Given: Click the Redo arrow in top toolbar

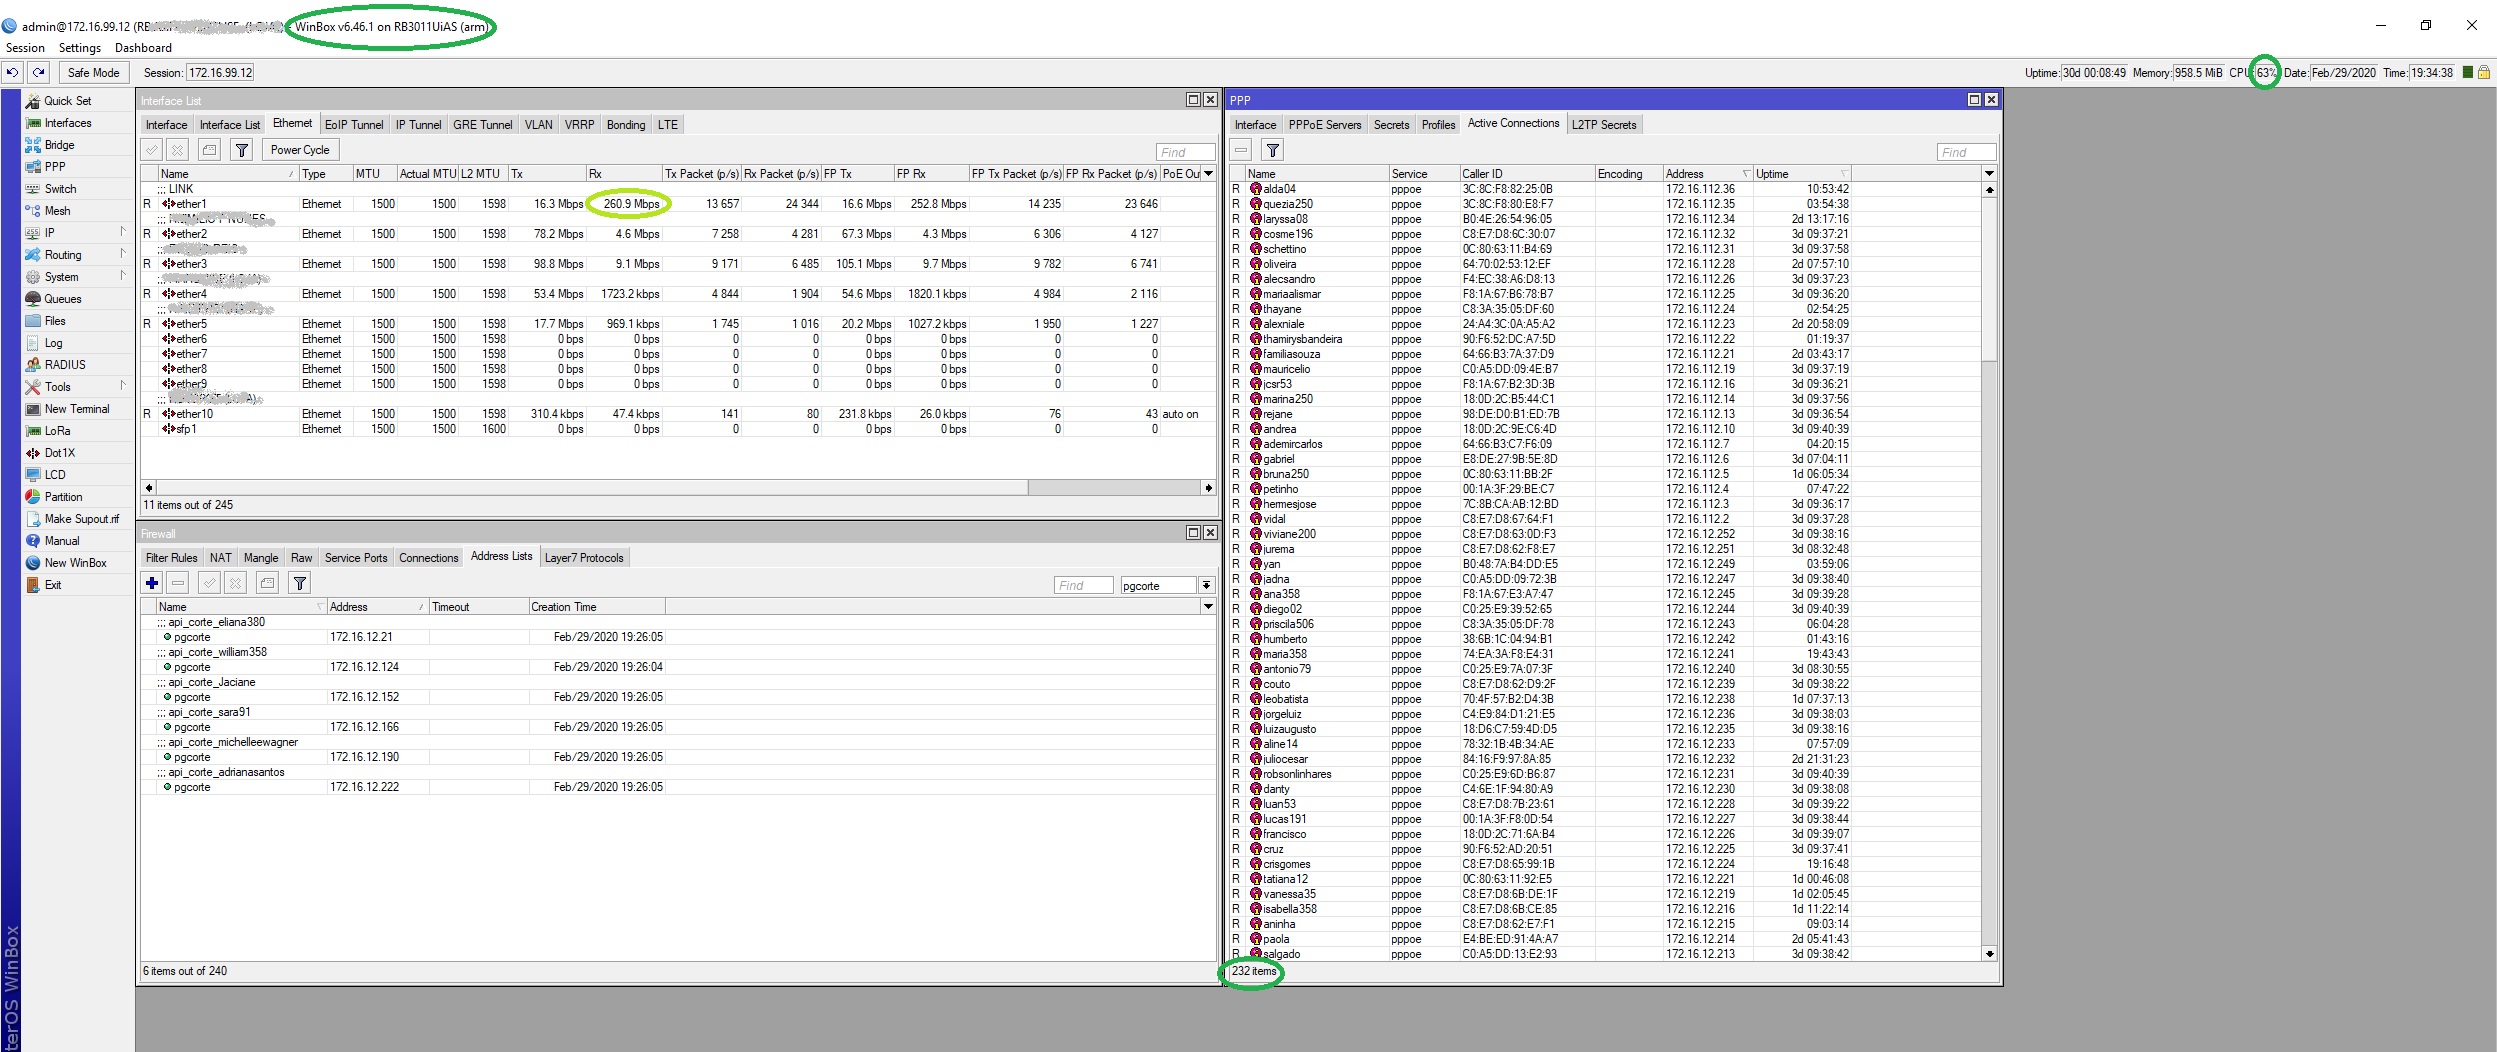Looking at the screenshot, I should [38, 72].
